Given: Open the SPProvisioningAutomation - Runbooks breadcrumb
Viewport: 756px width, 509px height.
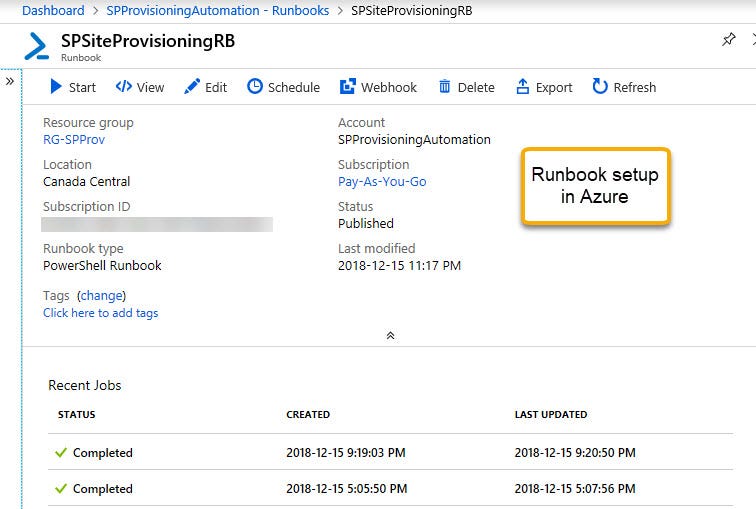Looking at the screenshot, I should click(x=217, y=11).
